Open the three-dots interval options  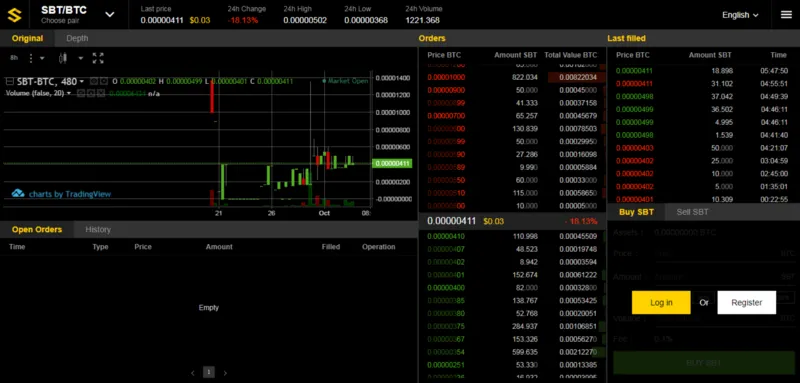[x=31, y=58]
